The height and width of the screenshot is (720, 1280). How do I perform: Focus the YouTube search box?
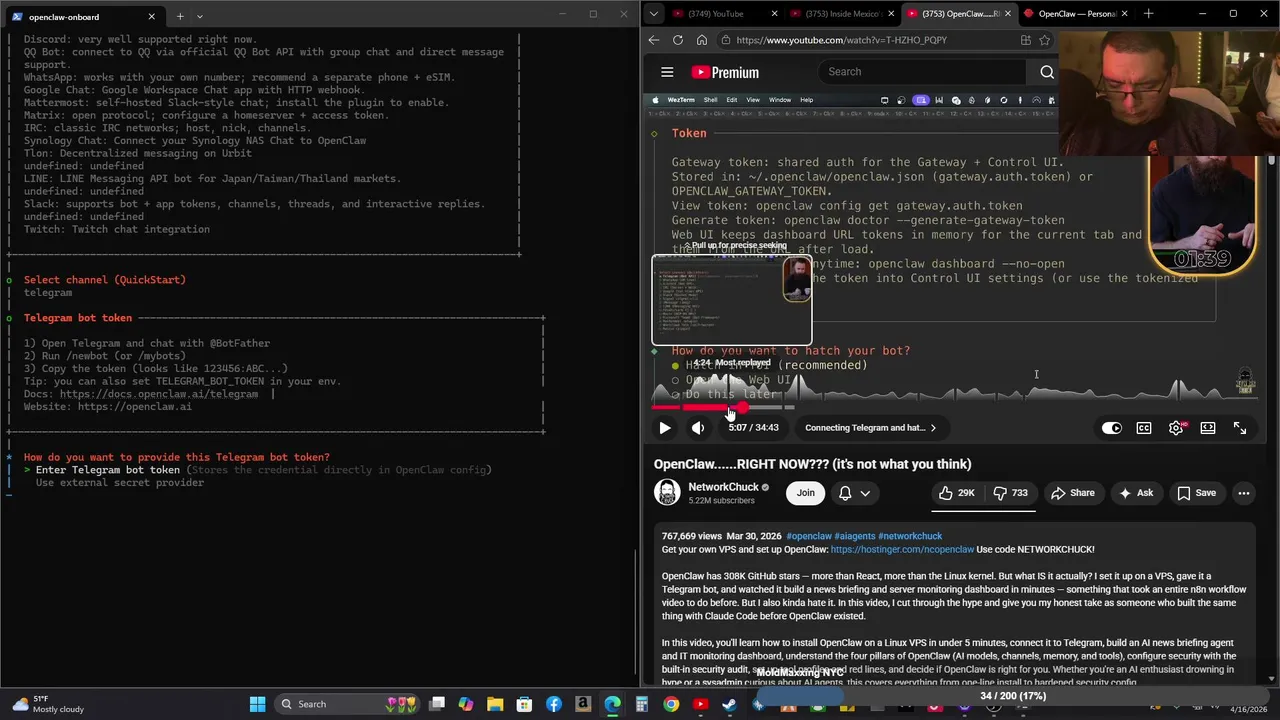920,72
